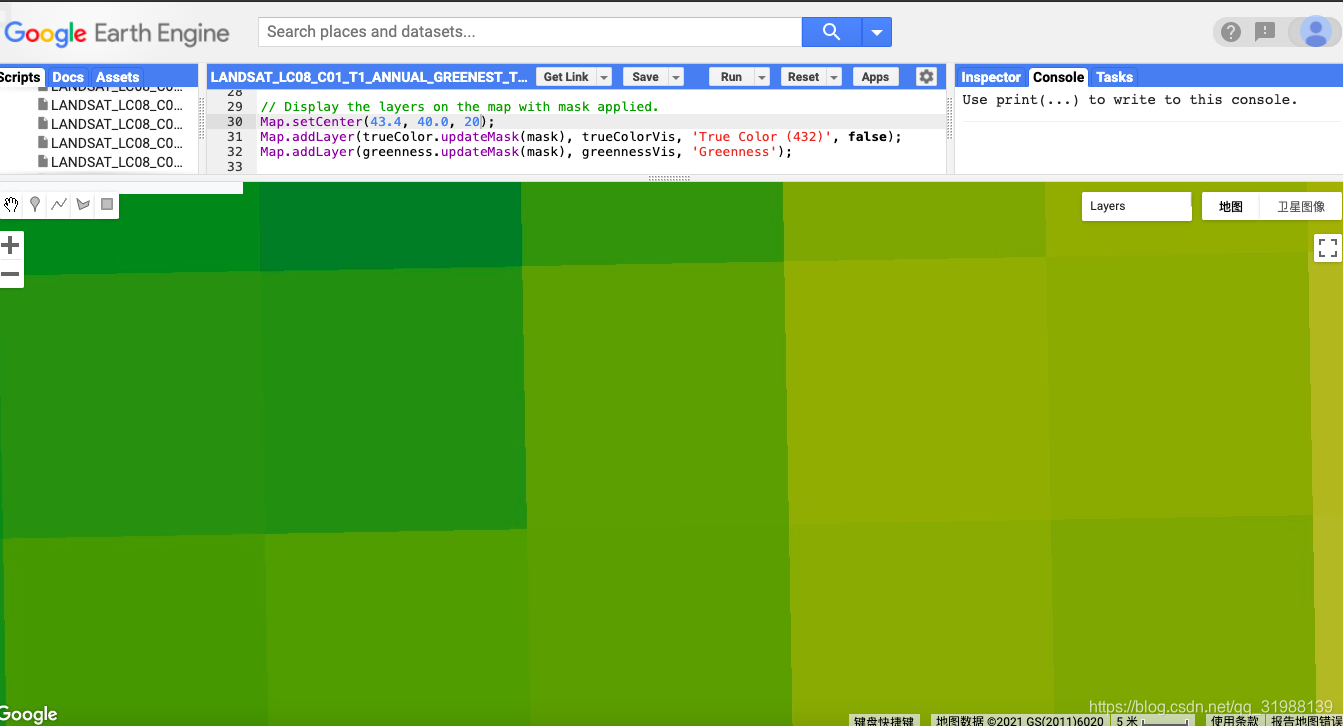Viewport: 1343px width, 726px height.
Task: Click the Reset button
Action: click(x=803, y=77)
